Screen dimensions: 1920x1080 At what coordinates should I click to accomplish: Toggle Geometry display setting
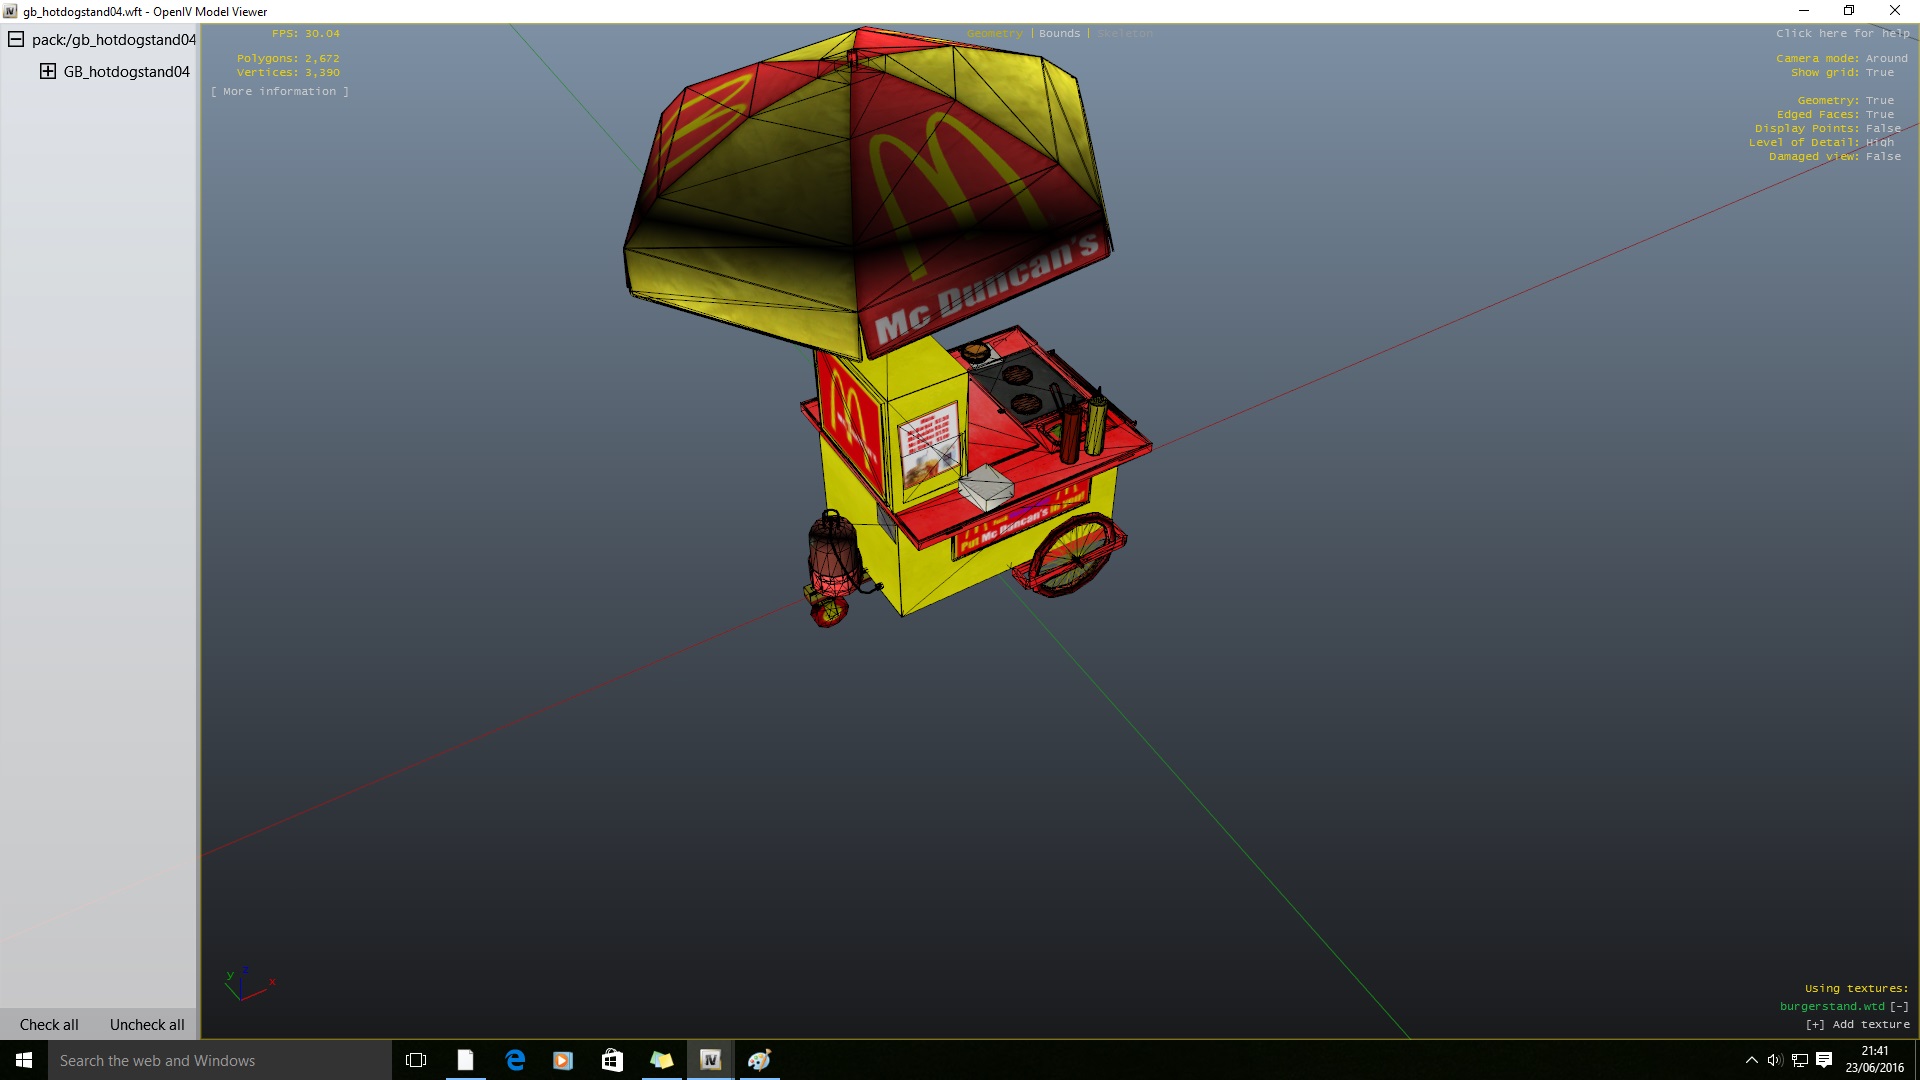[x=1845, y=101]
